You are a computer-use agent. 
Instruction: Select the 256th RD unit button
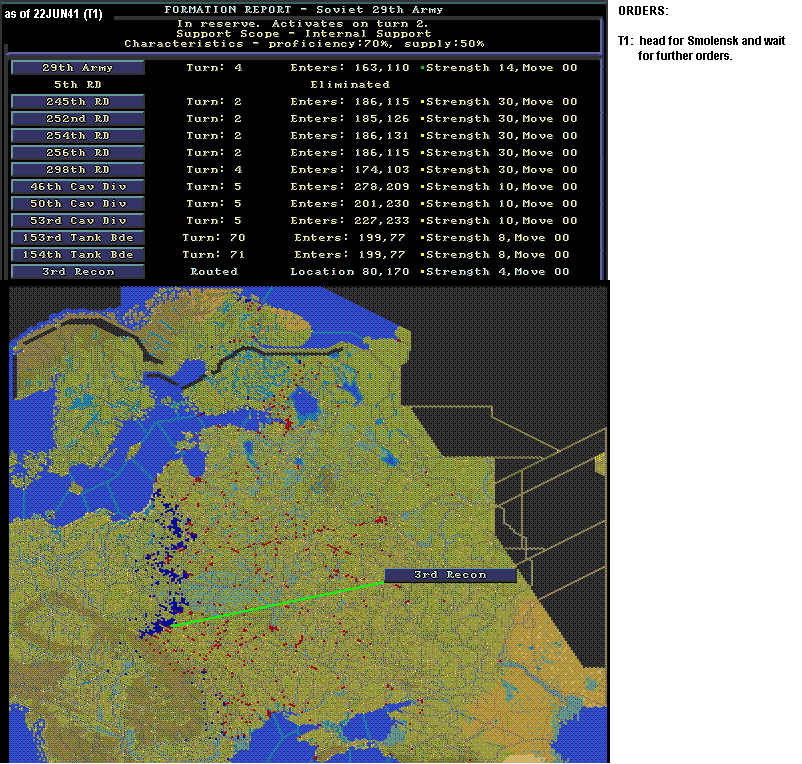[78, 152]
